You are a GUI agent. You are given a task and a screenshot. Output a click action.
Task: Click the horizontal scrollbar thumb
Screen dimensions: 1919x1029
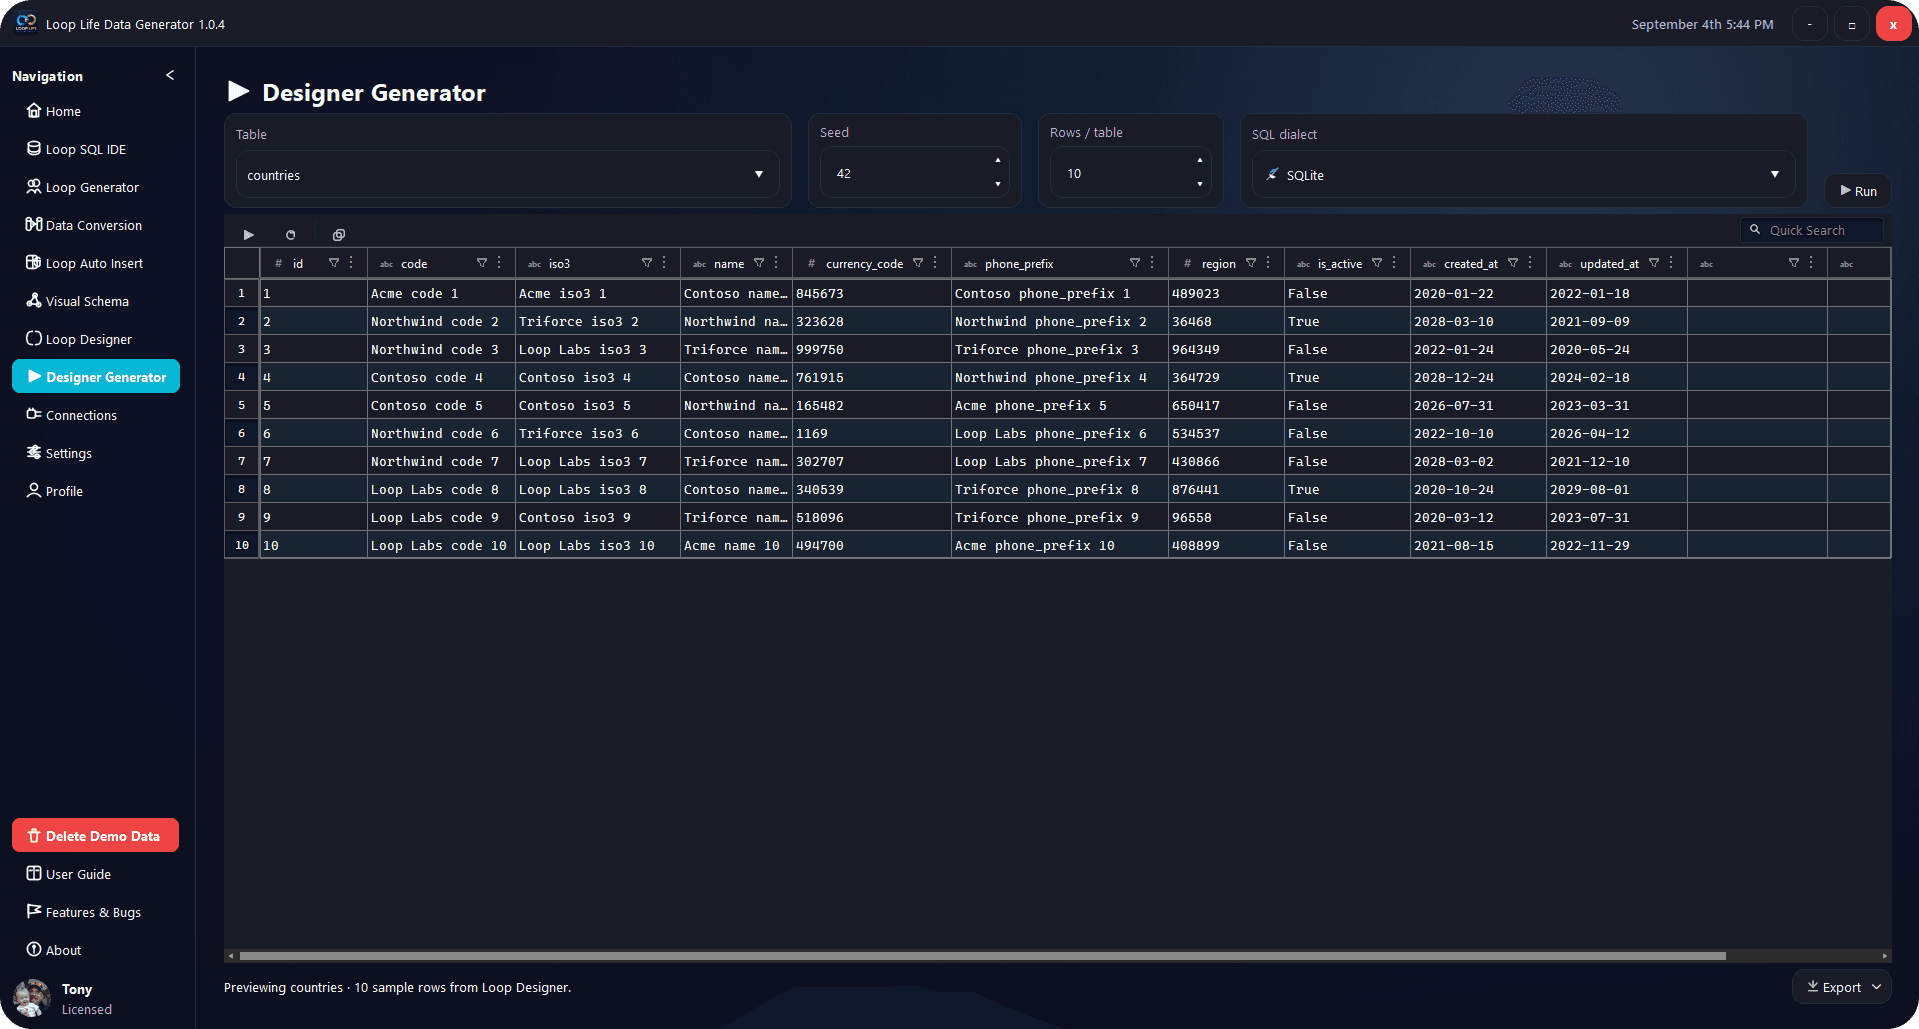coord(982,956)
